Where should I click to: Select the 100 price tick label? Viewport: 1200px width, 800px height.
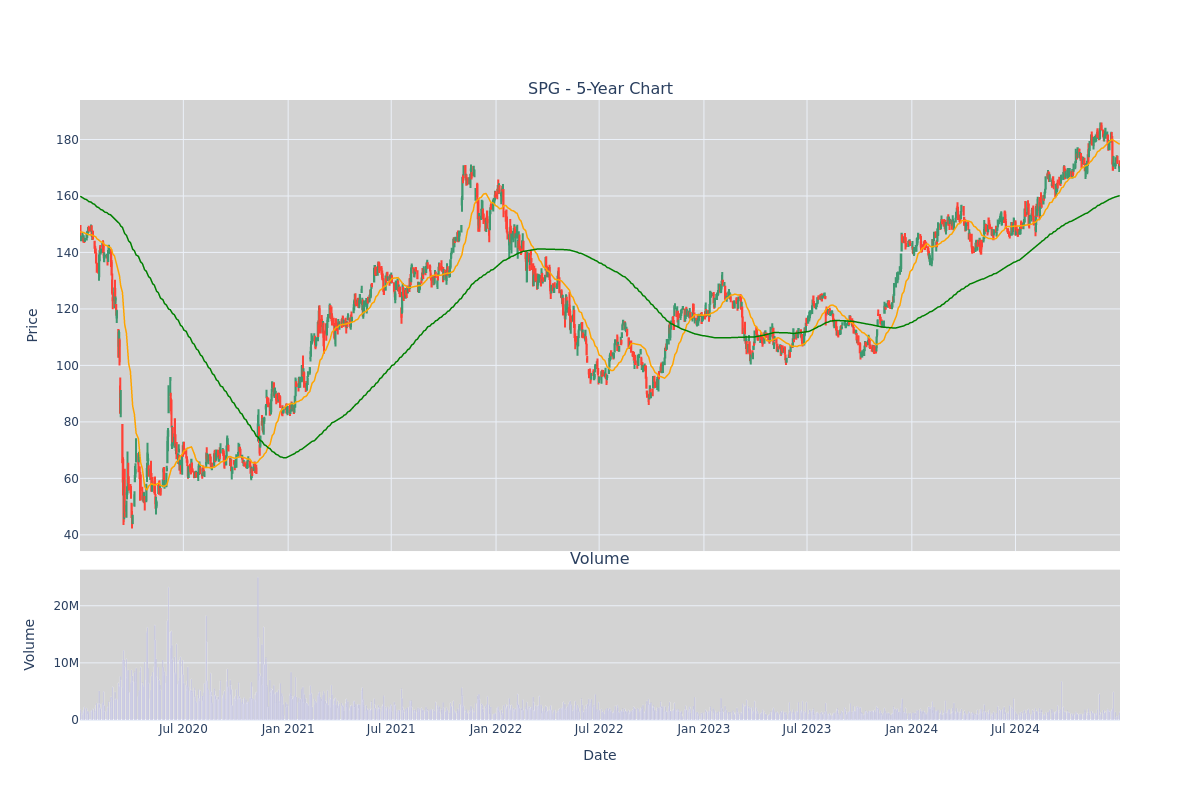coord(67,366)
